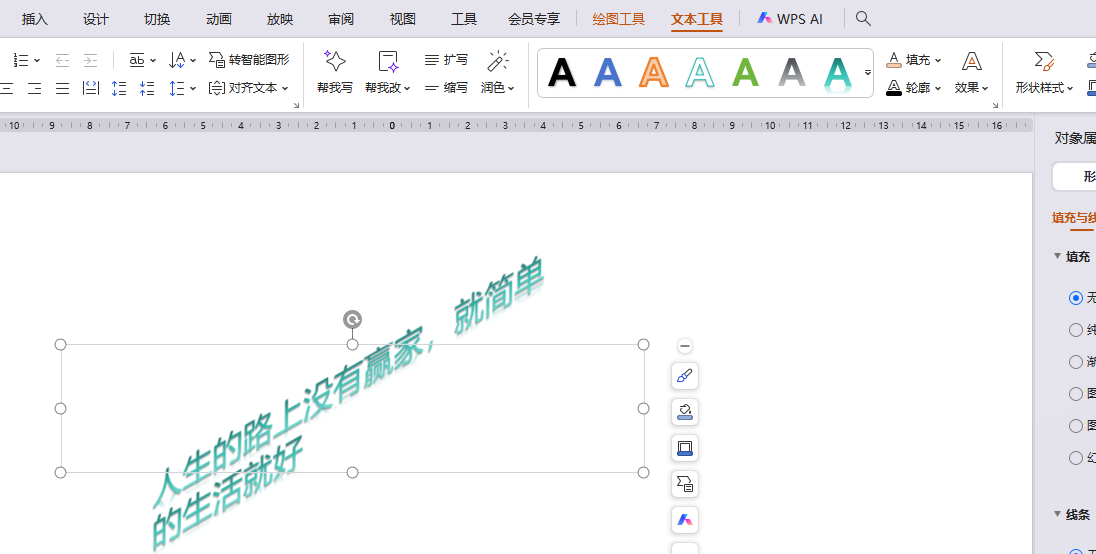Screen dimensions: 1096x554
Task: Click the 帮我写 AI writing icon
Action: 335,61
